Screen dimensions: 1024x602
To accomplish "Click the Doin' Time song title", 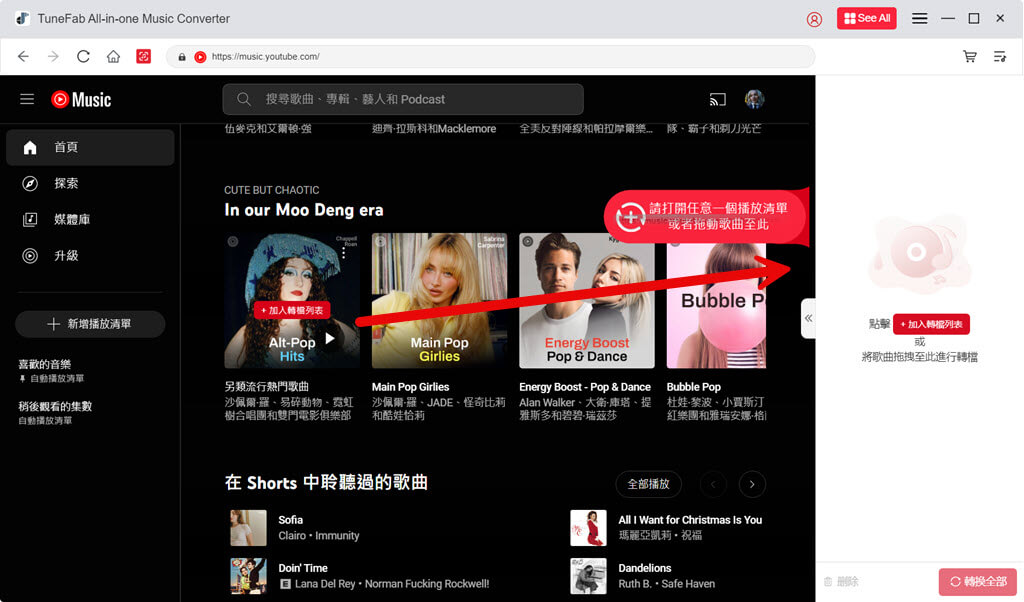I will click(303, 568).
